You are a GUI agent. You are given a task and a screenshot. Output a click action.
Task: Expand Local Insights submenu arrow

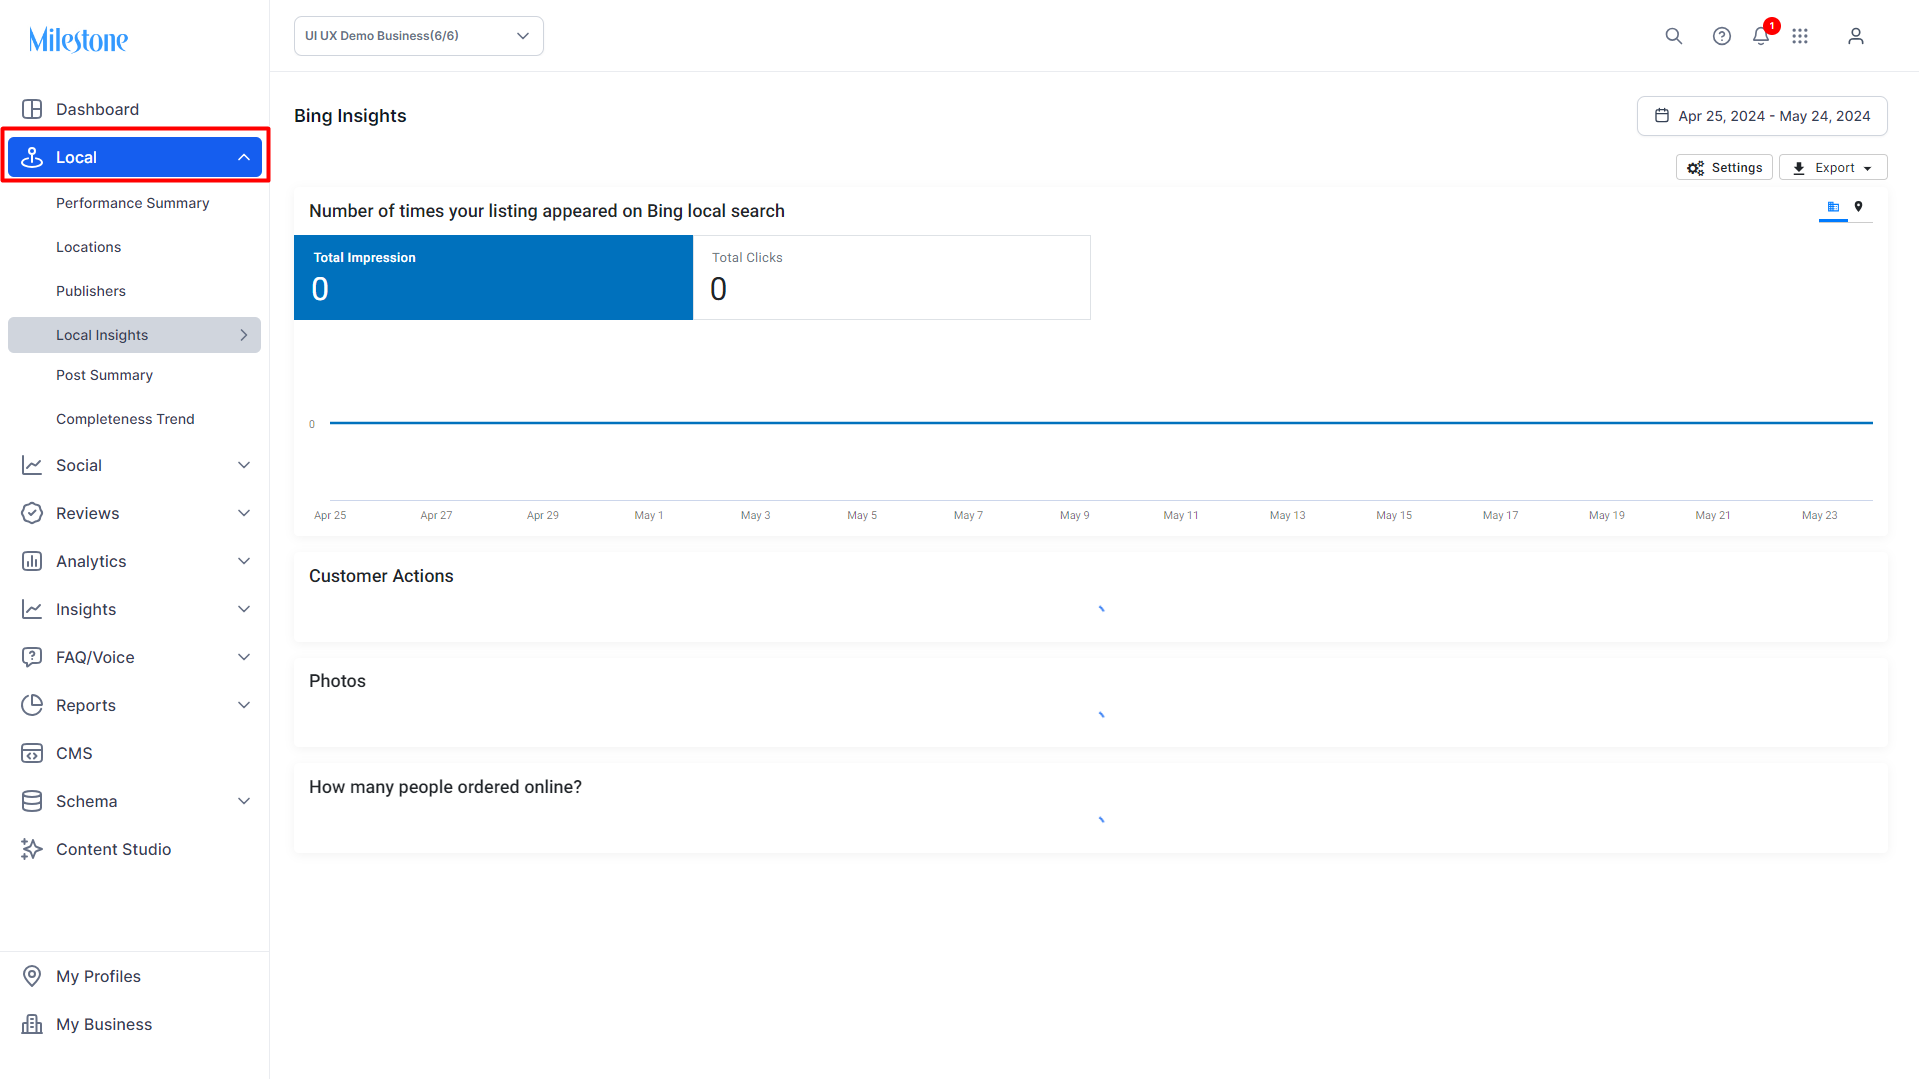(x=244, y=335)
